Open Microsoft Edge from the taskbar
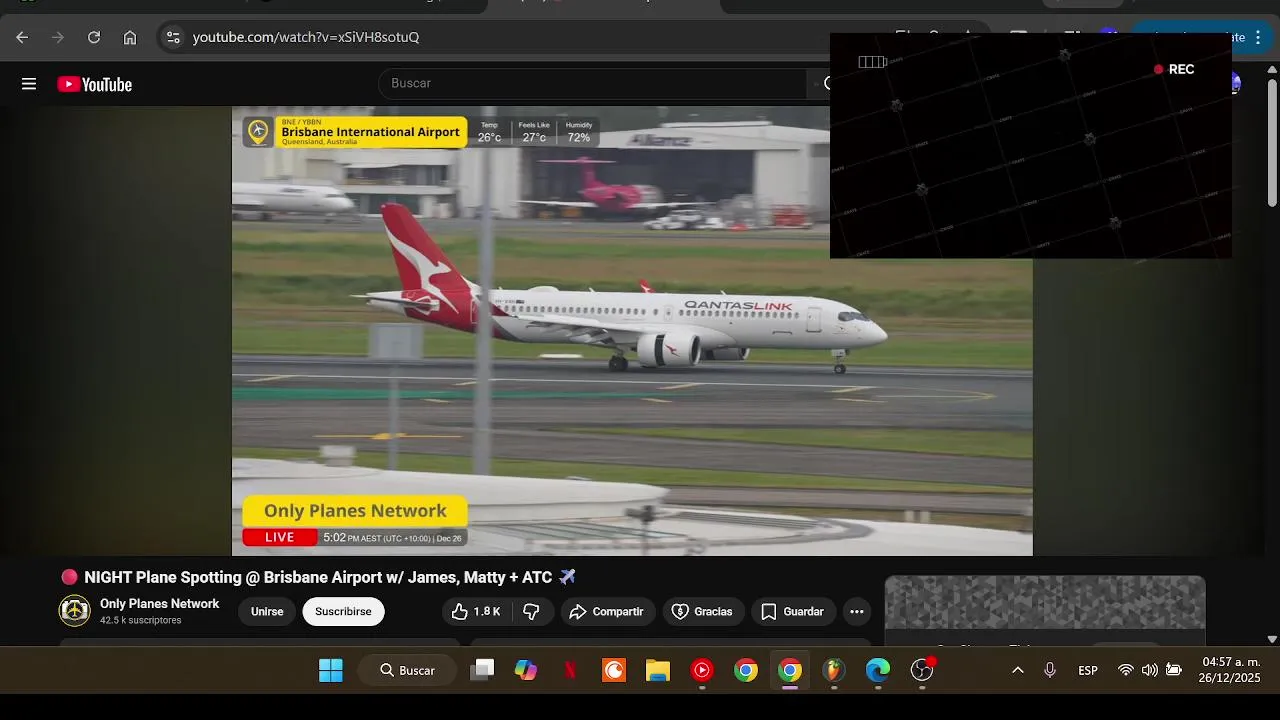The image size is (1280, 720). click(x=878, y=670)
